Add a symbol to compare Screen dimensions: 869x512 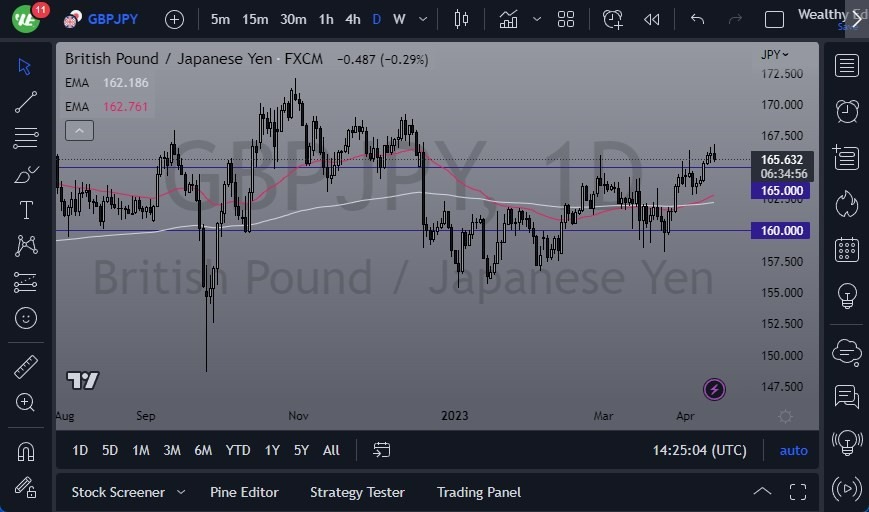pos(174,20)
